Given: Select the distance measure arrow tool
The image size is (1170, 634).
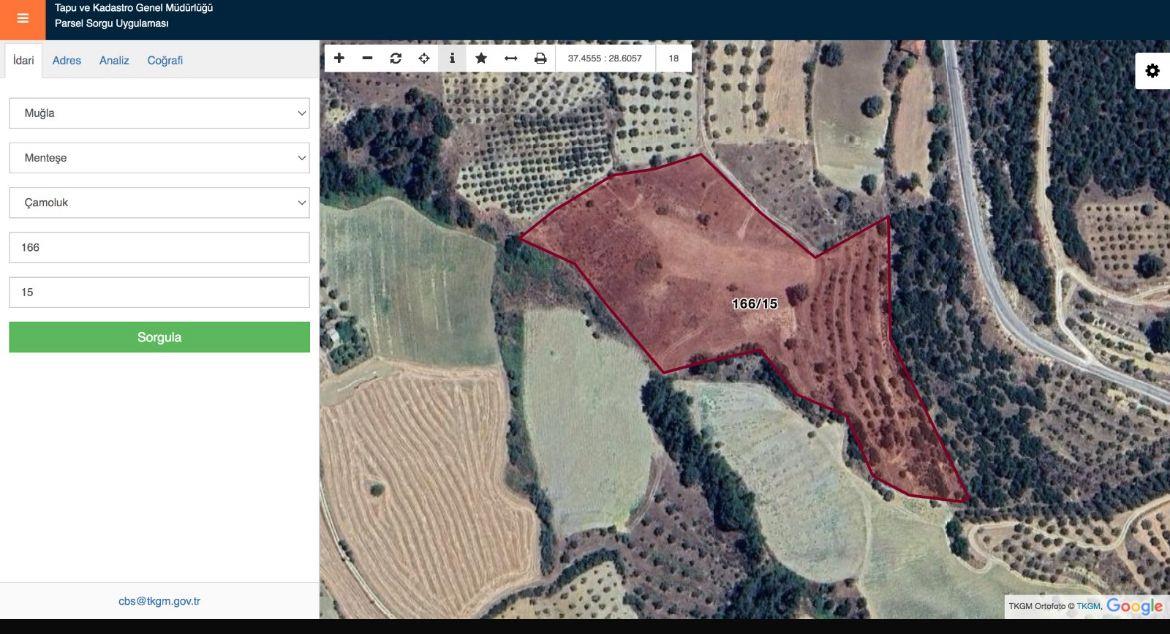Looking at the screenshot, I should click(510, 58).
